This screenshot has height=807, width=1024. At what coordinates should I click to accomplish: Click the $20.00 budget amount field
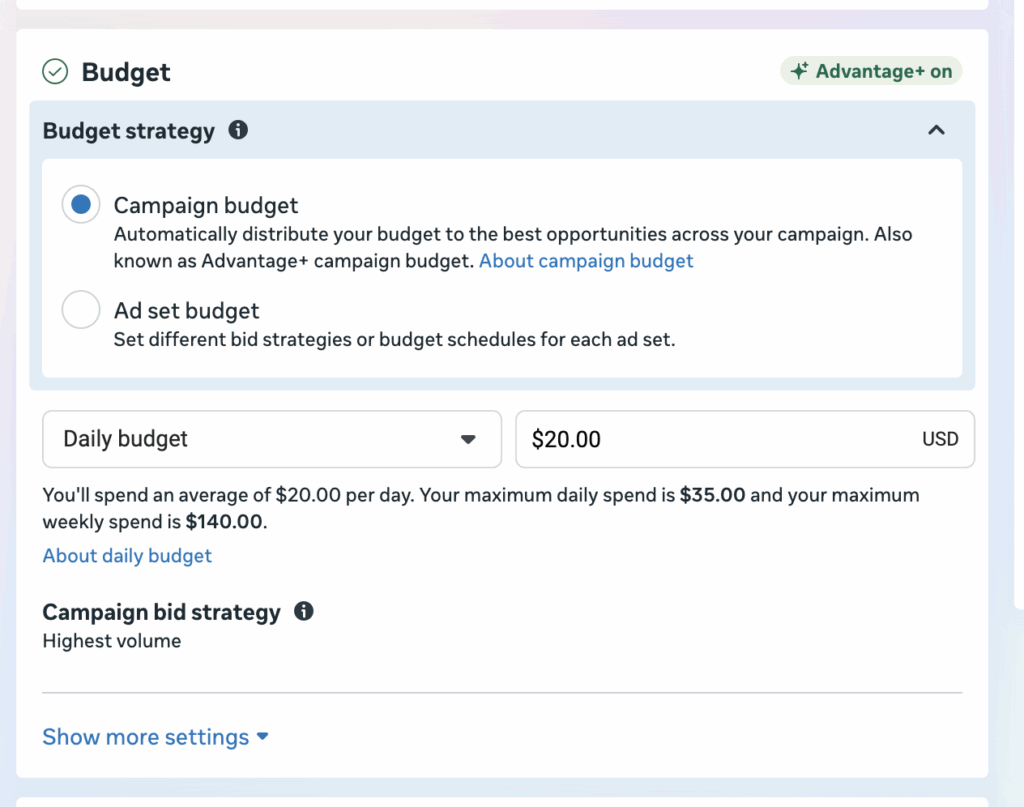(745, 439)
